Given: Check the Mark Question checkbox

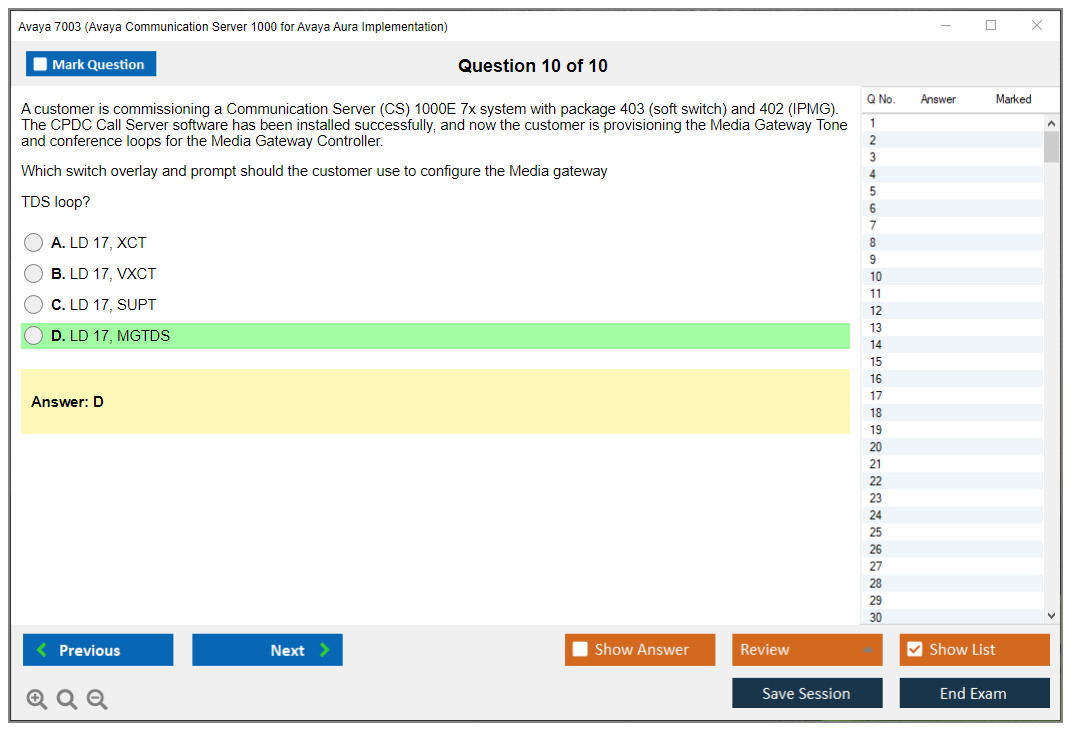Looking at the screenshot, I should click(41, 64).
